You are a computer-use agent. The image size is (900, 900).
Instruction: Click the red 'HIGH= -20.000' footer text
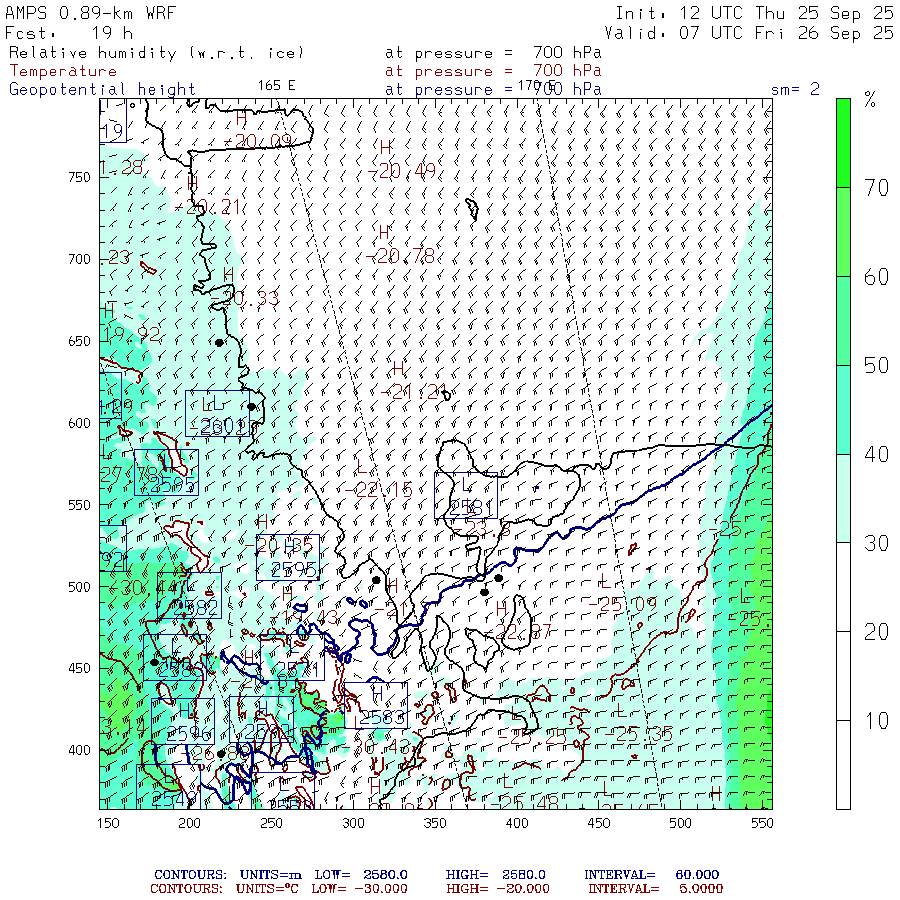tap(498, 889)
